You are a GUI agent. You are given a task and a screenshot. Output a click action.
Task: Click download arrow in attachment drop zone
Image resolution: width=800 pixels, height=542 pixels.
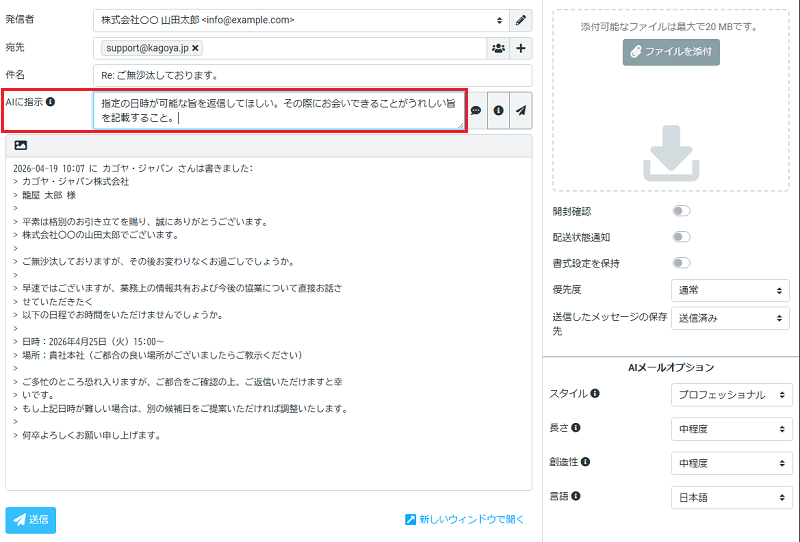671,153
